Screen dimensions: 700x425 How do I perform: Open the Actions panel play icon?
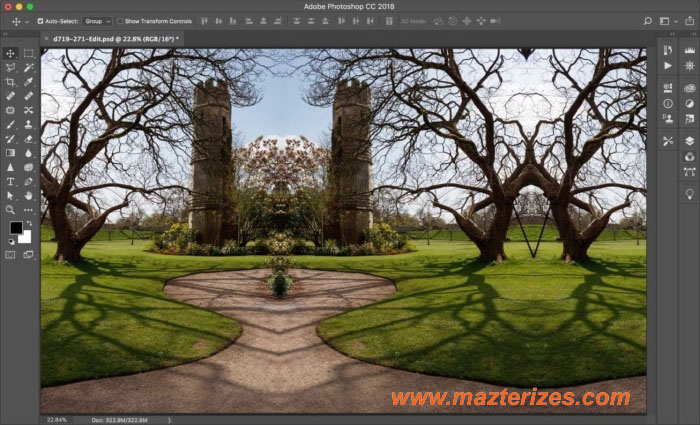[x=668, y=66]
